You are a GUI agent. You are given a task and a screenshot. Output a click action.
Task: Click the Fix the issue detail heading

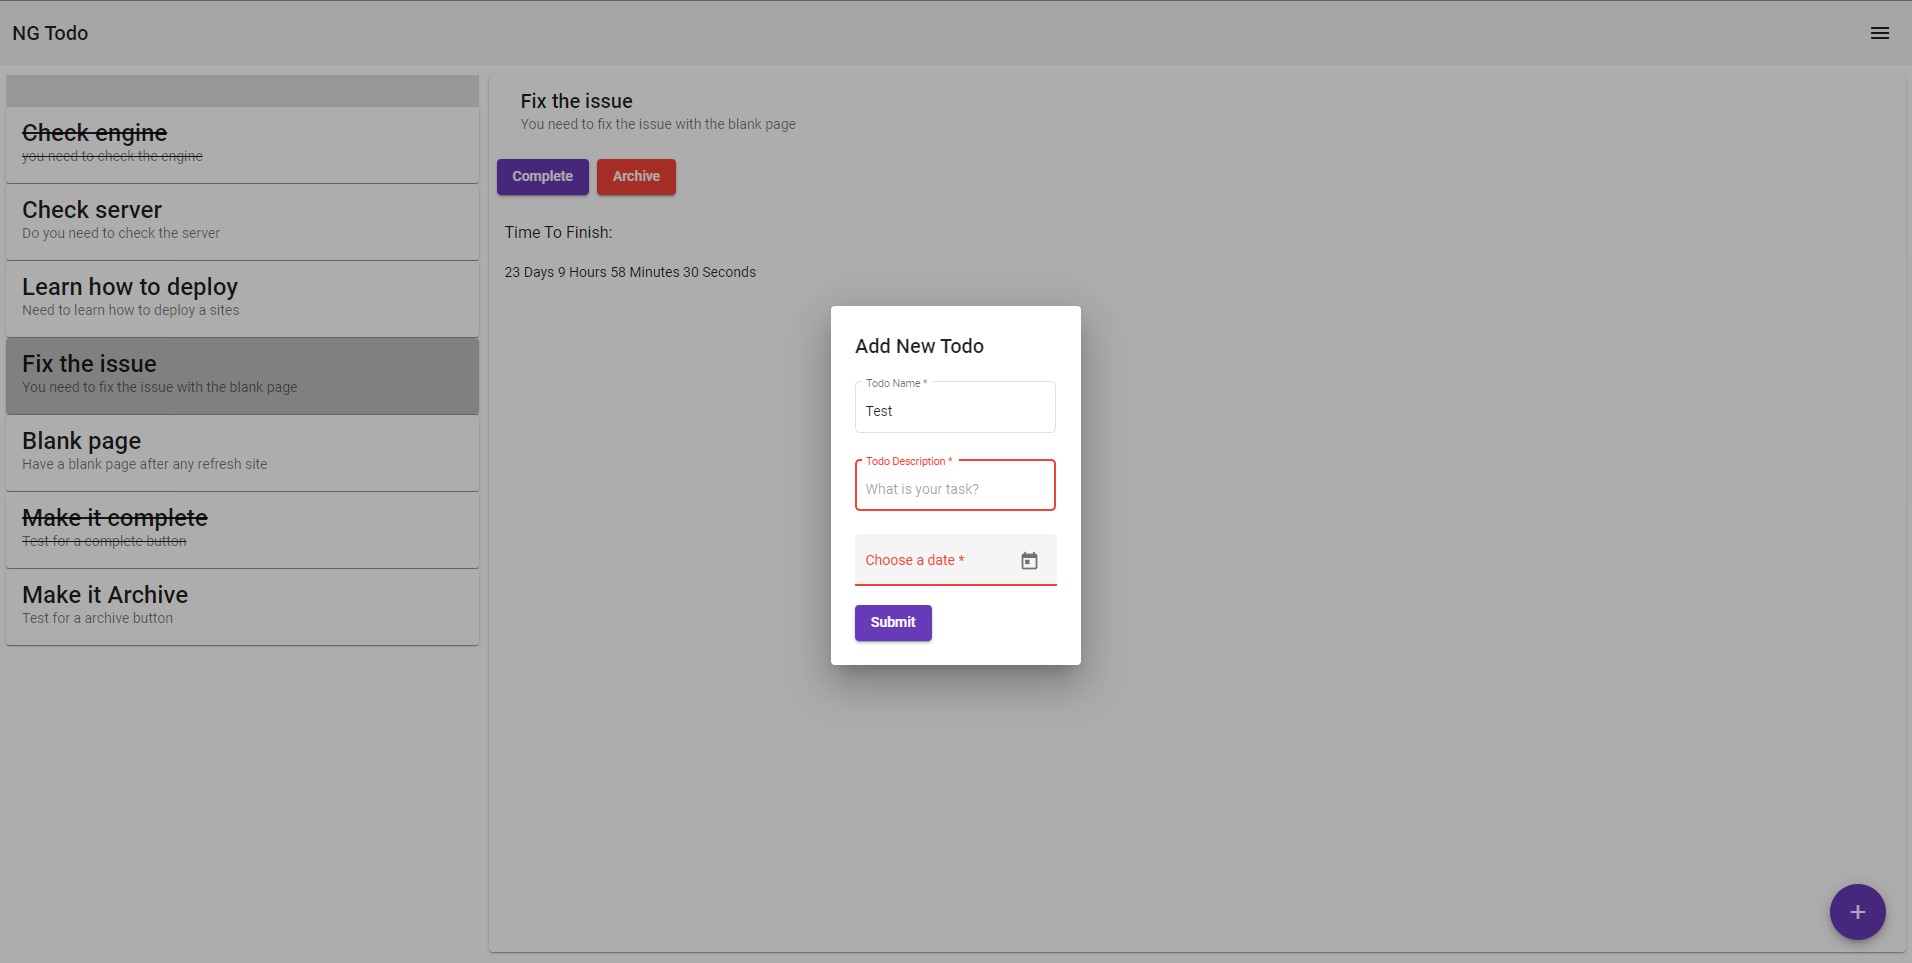click(x=576, y=101)
